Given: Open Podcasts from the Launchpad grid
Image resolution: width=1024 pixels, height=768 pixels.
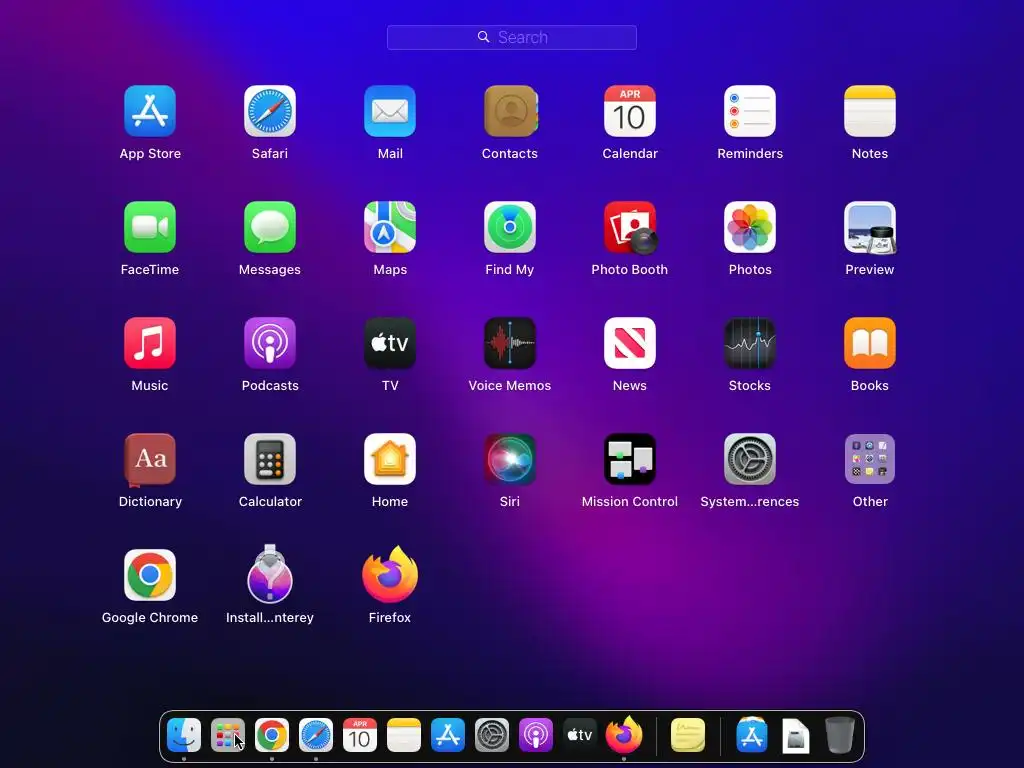Looking at the screenshot, I should [x=270, y=343].
